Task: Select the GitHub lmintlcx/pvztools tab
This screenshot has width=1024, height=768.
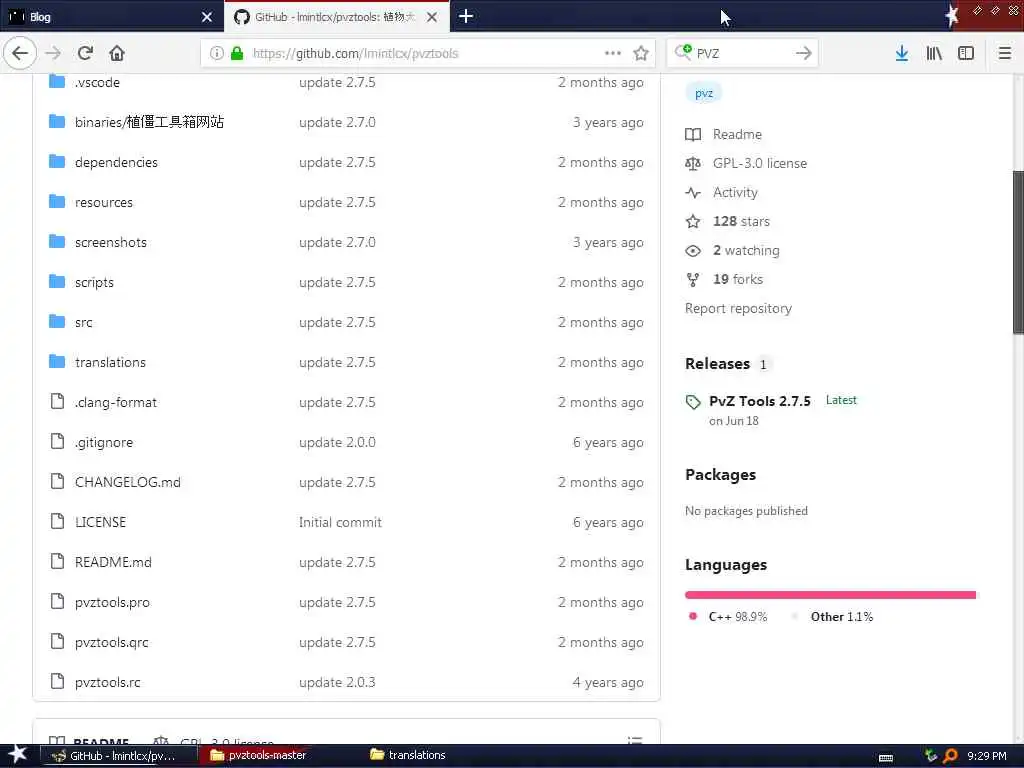Action: click(x=336, y=17)
